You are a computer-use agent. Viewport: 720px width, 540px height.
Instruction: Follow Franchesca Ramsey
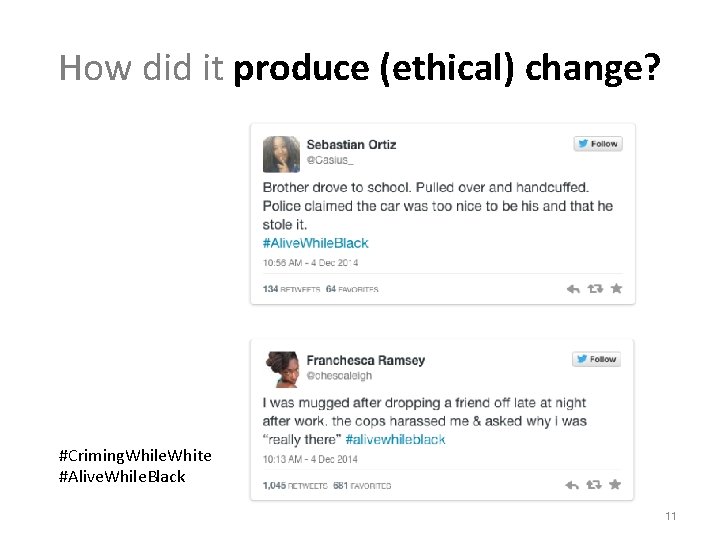[597, 359]
